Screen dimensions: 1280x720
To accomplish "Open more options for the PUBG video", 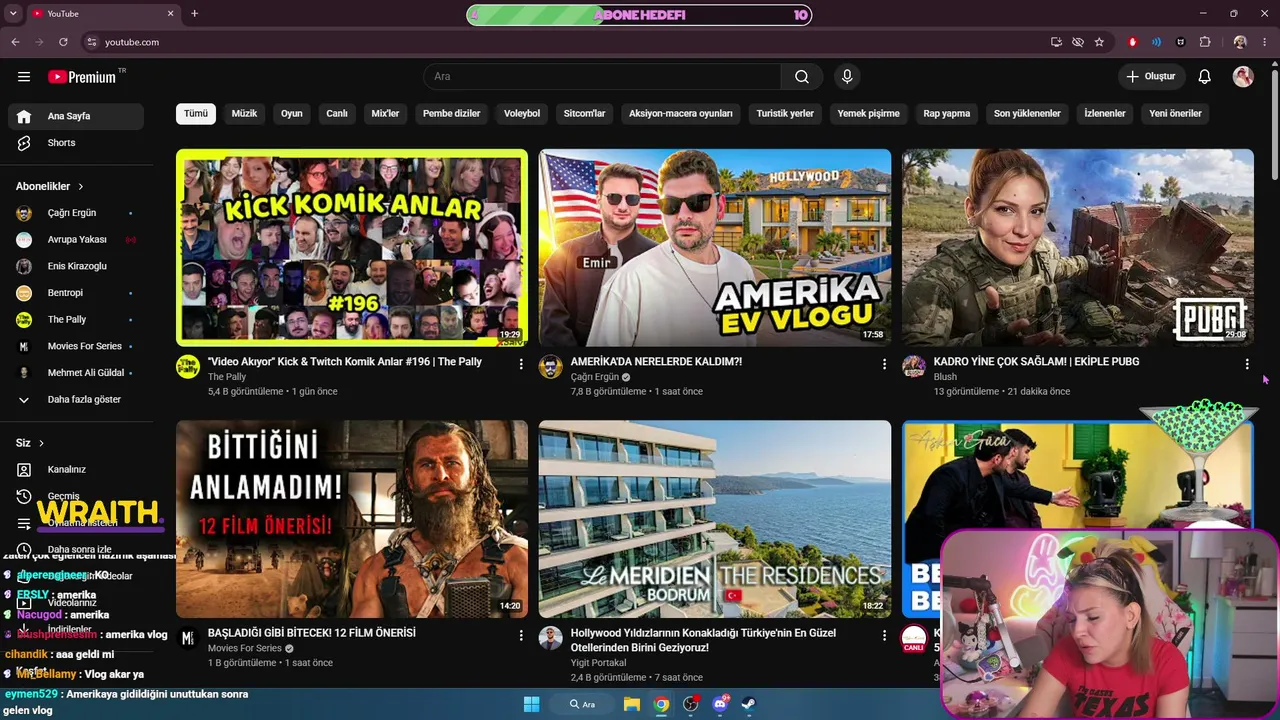I will pos(1247,364).
